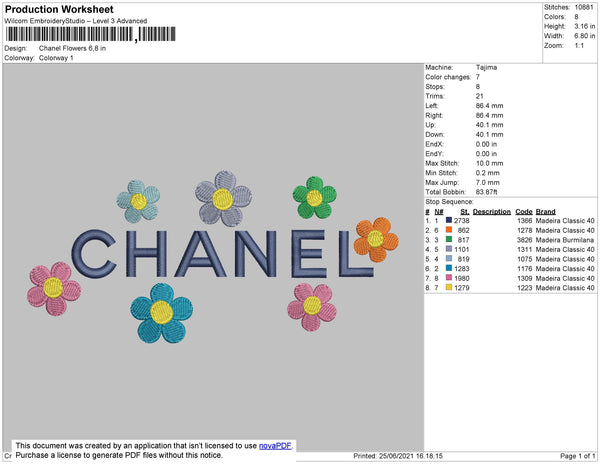600x464 pixels.
Task: Click the 'Printed: 25/06/2021 16.18.15' footer
Action: click(x=398, y=456)
